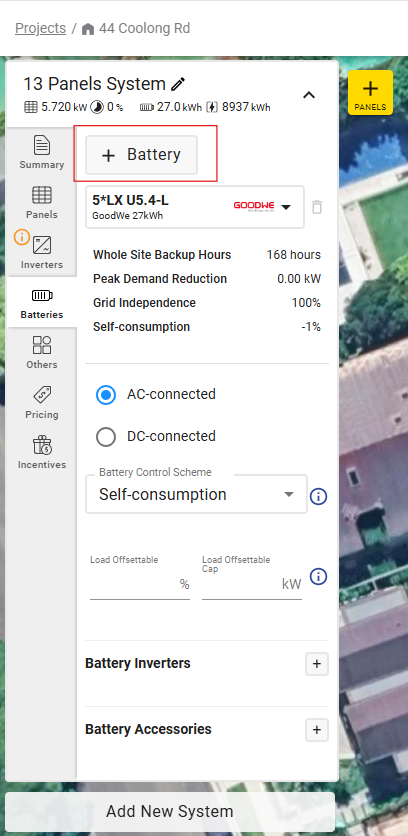408x836 pixels.
Task: Click the home icon in breadcrumb
Action: 88,29
